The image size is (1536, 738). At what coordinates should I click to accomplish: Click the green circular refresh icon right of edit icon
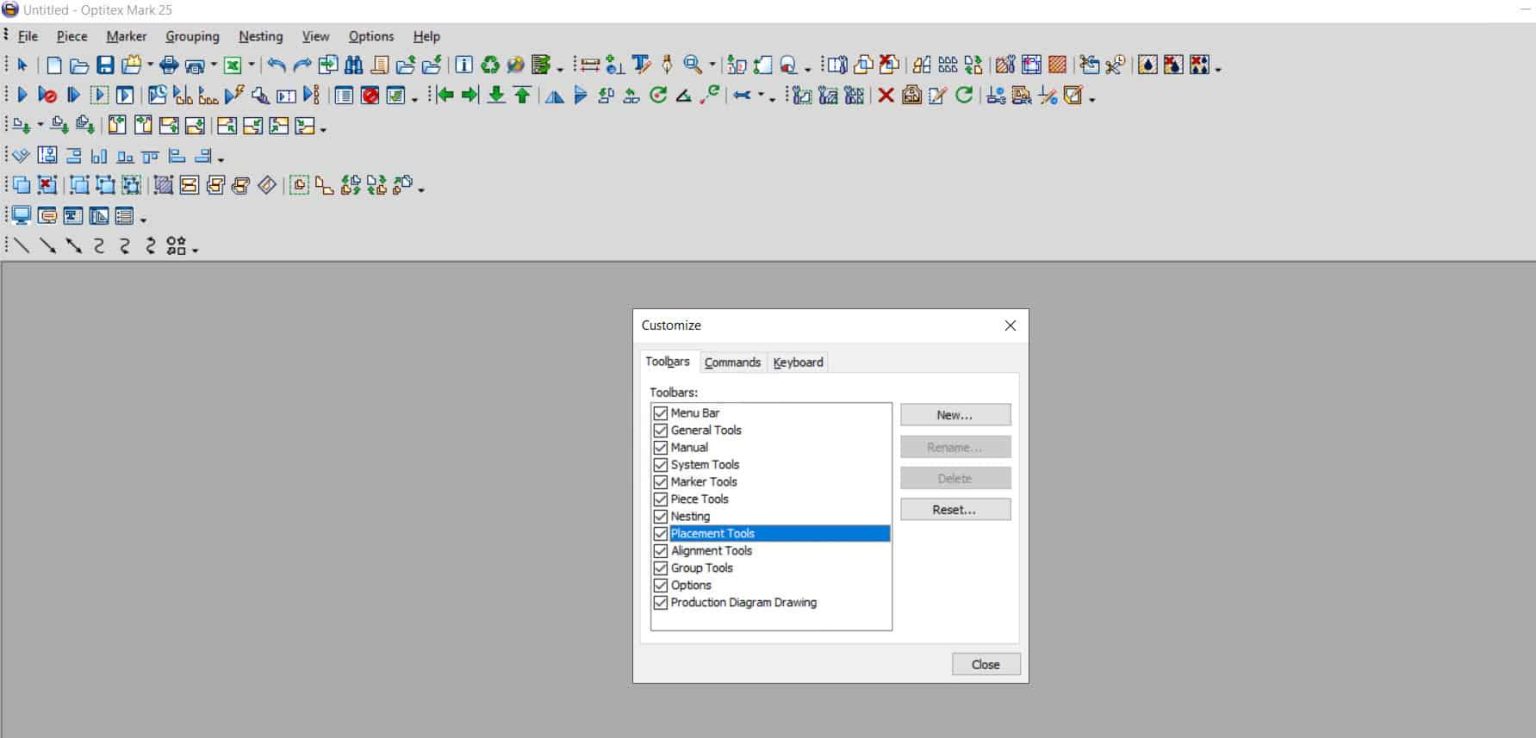click(963, 95)
